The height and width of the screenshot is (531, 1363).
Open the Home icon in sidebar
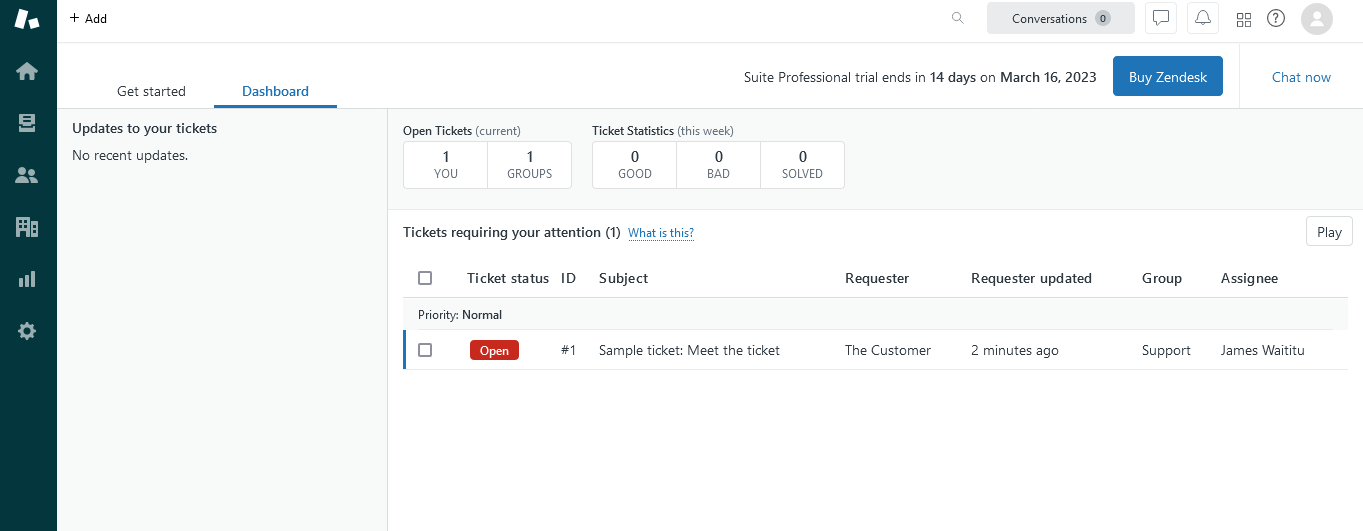pyautogui.click(x=27, y=71)
